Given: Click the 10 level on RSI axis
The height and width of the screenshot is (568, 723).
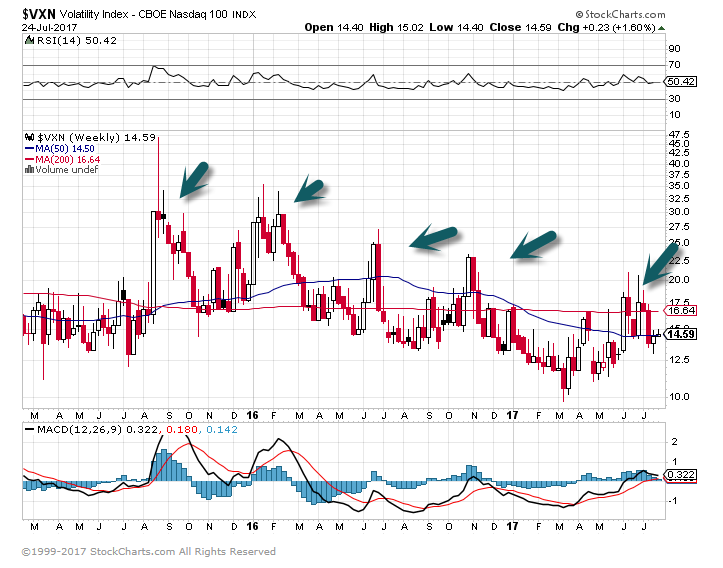Looking at the screenshot, I should click(674, 115).
